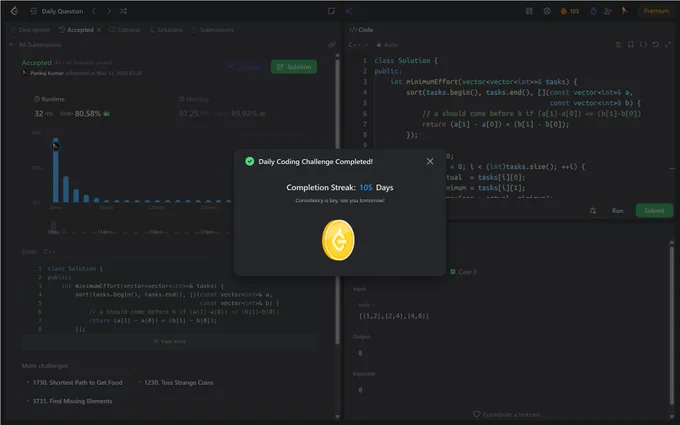Adjust the runtime chart range slider
This screenshot has width=680, height=425.
click(x=139, y=226)
